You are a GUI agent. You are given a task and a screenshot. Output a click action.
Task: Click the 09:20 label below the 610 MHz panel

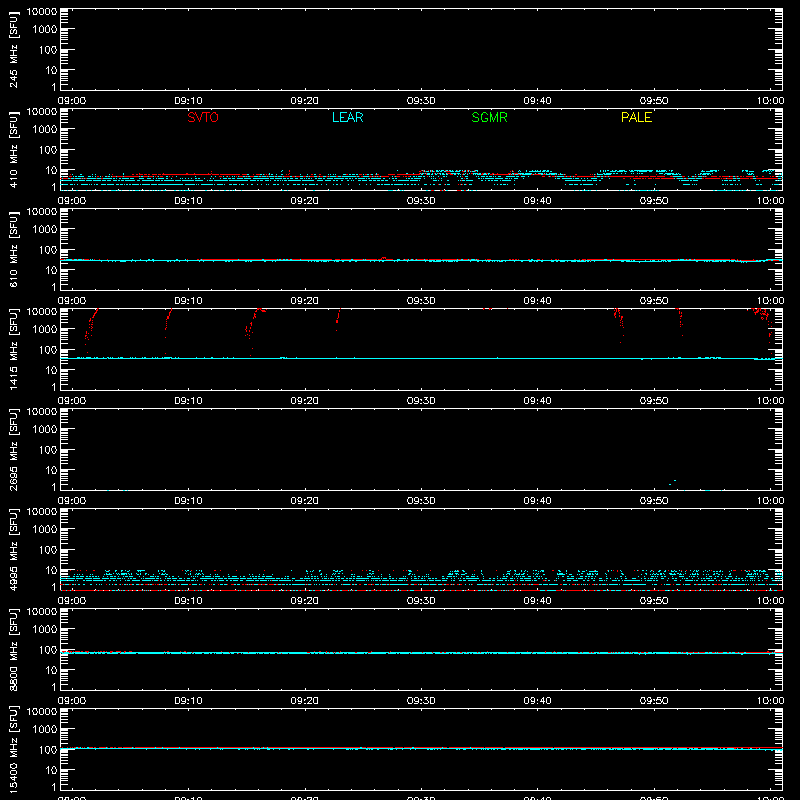(305, 301)
